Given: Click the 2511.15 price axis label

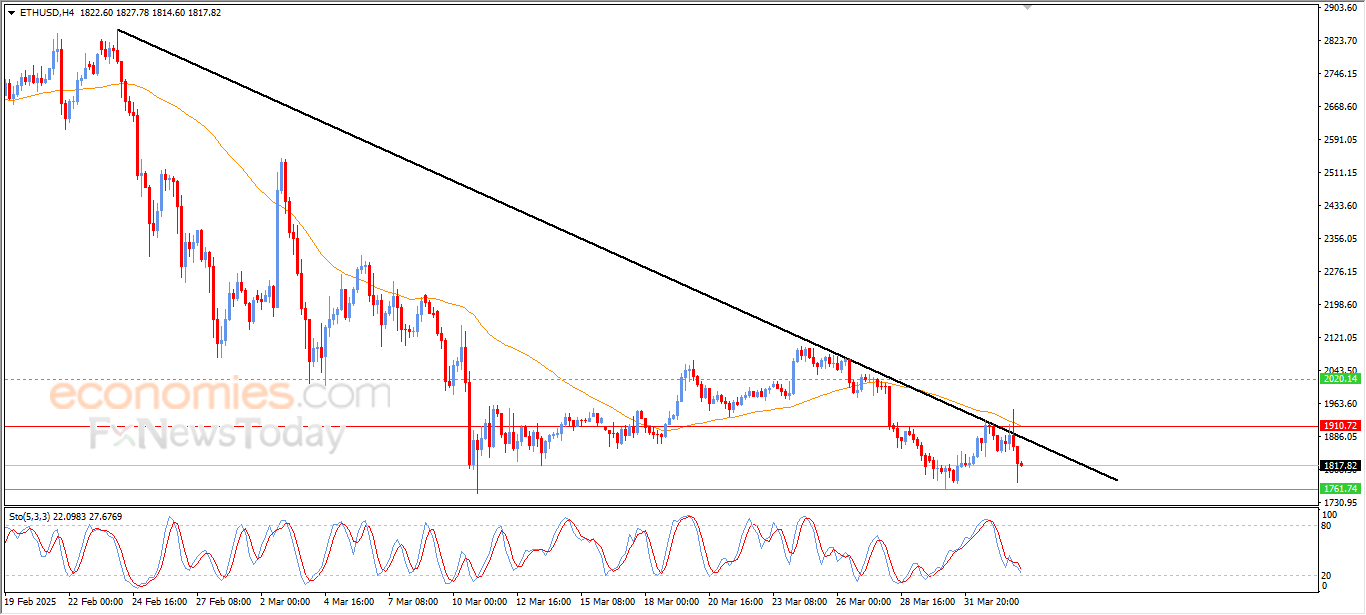Looking at the screenshot, I should coord(1339,173).
